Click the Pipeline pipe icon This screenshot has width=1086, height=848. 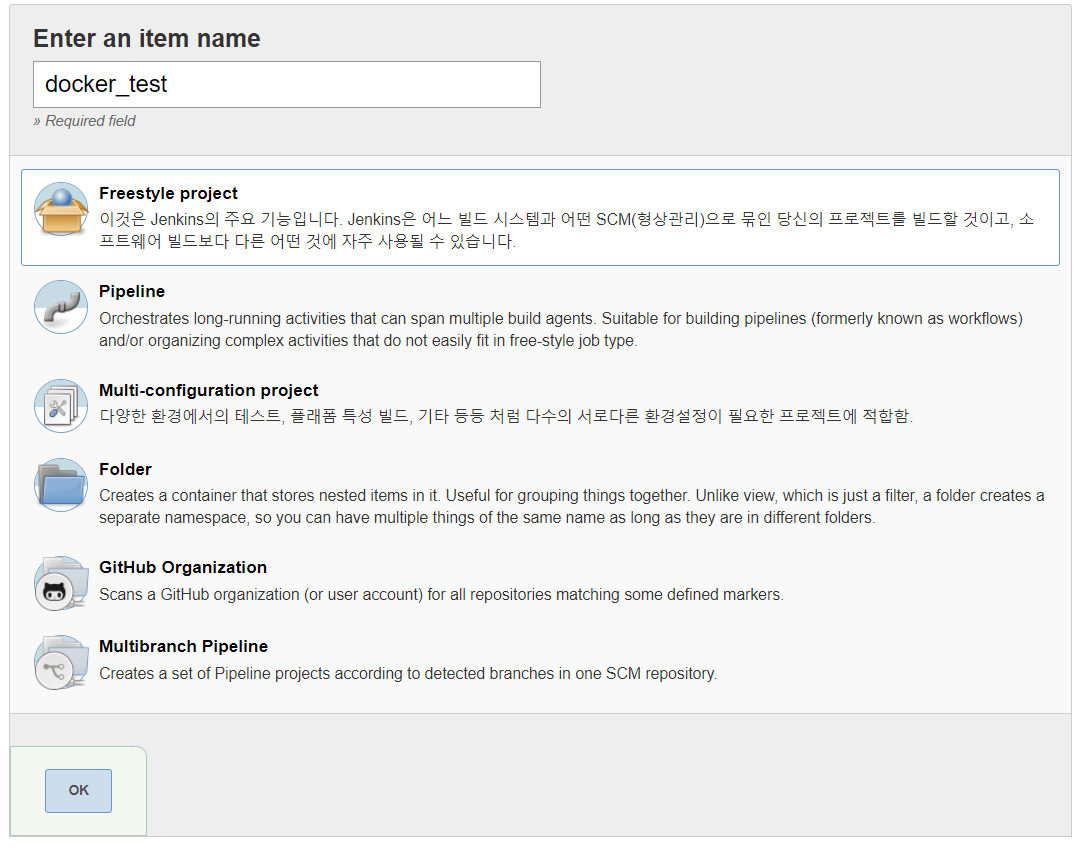click(x=61, y=307)
